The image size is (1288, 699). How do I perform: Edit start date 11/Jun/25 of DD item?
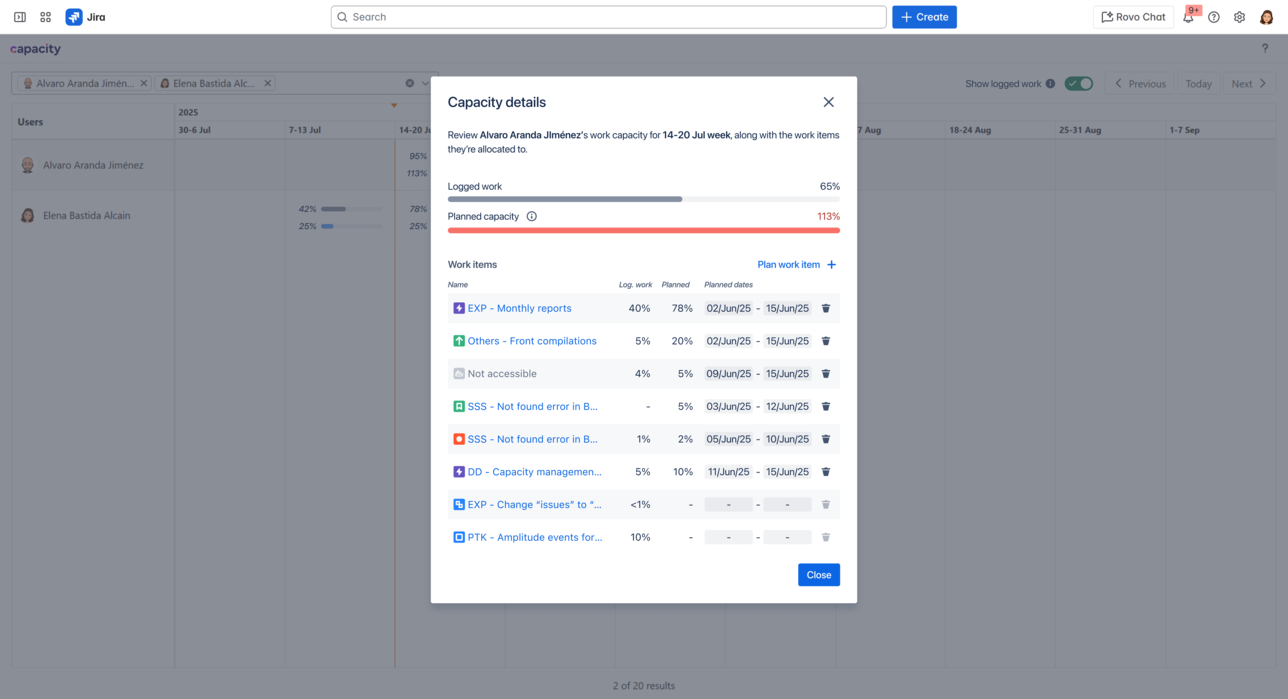(729, 472)
